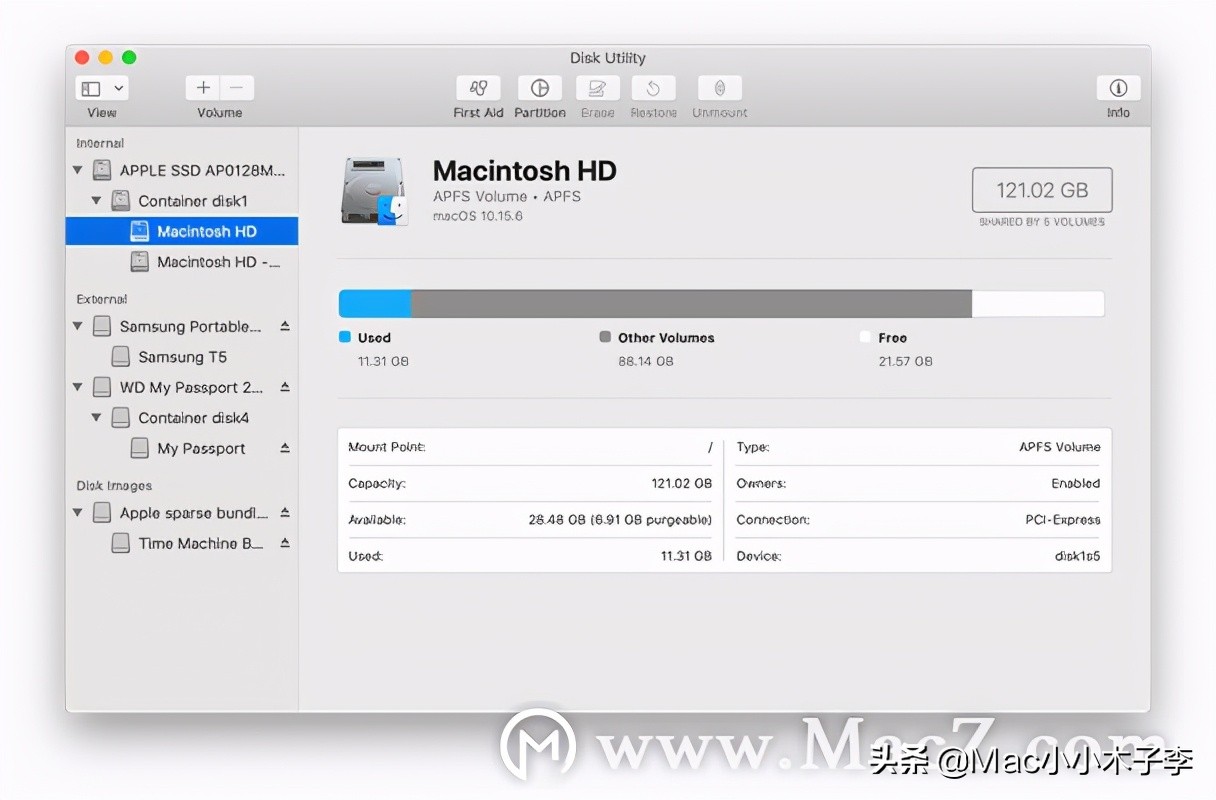1216x800 pixels.
Task: Open the Partition tool
Action: (539, 88)
